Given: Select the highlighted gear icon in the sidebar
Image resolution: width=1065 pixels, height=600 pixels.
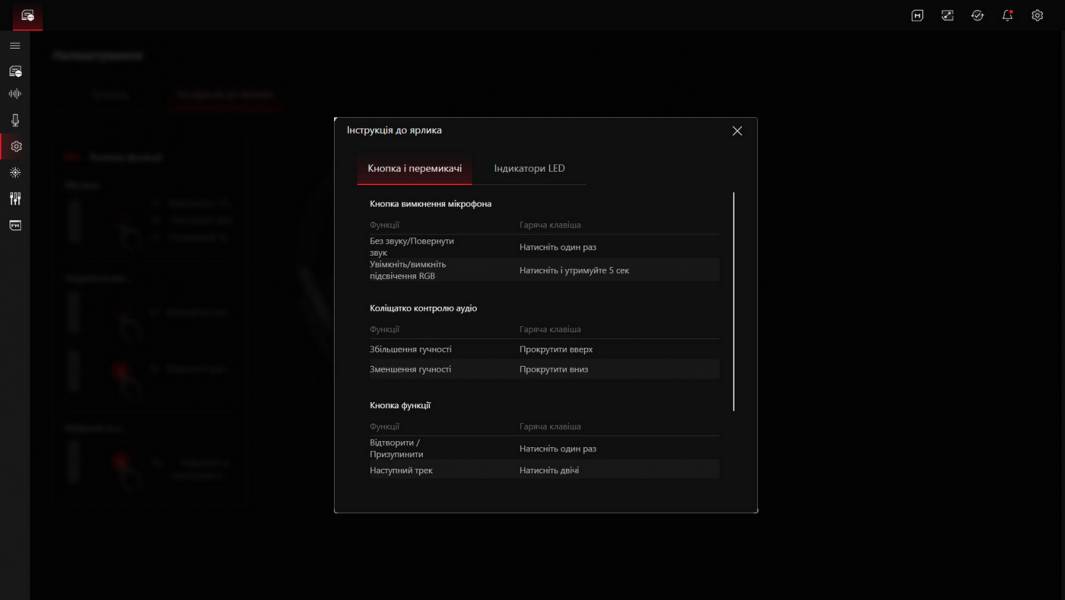Looking at the screenshot, I should (16, 146).
